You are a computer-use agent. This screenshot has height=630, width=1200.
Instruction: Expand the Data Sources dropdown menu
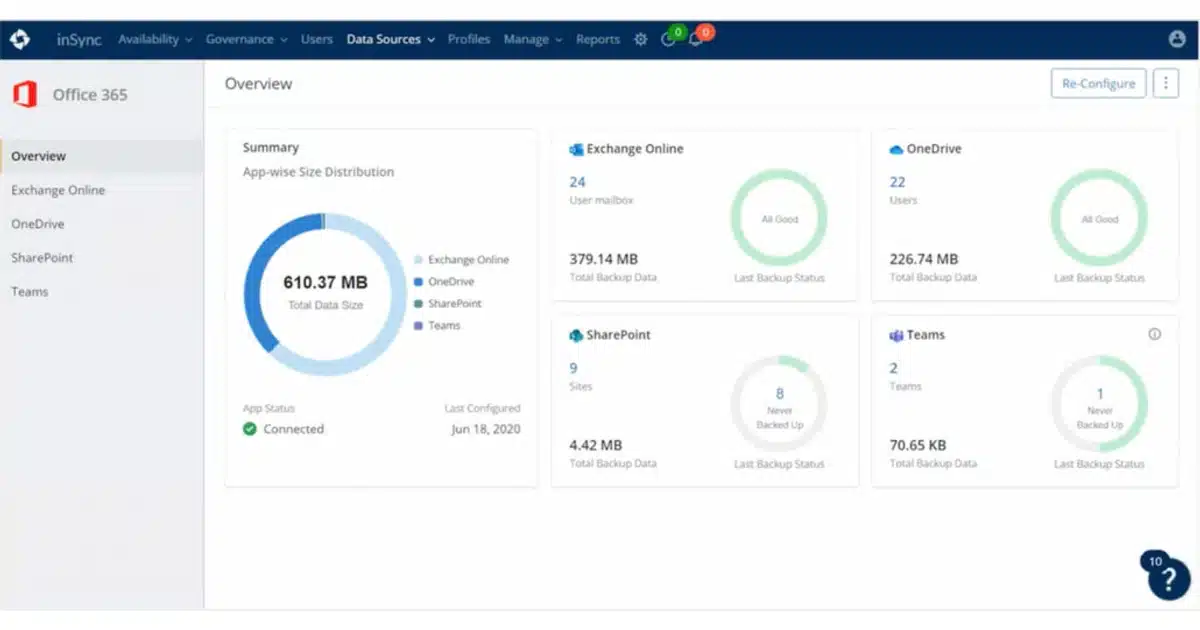click(391, 40)
